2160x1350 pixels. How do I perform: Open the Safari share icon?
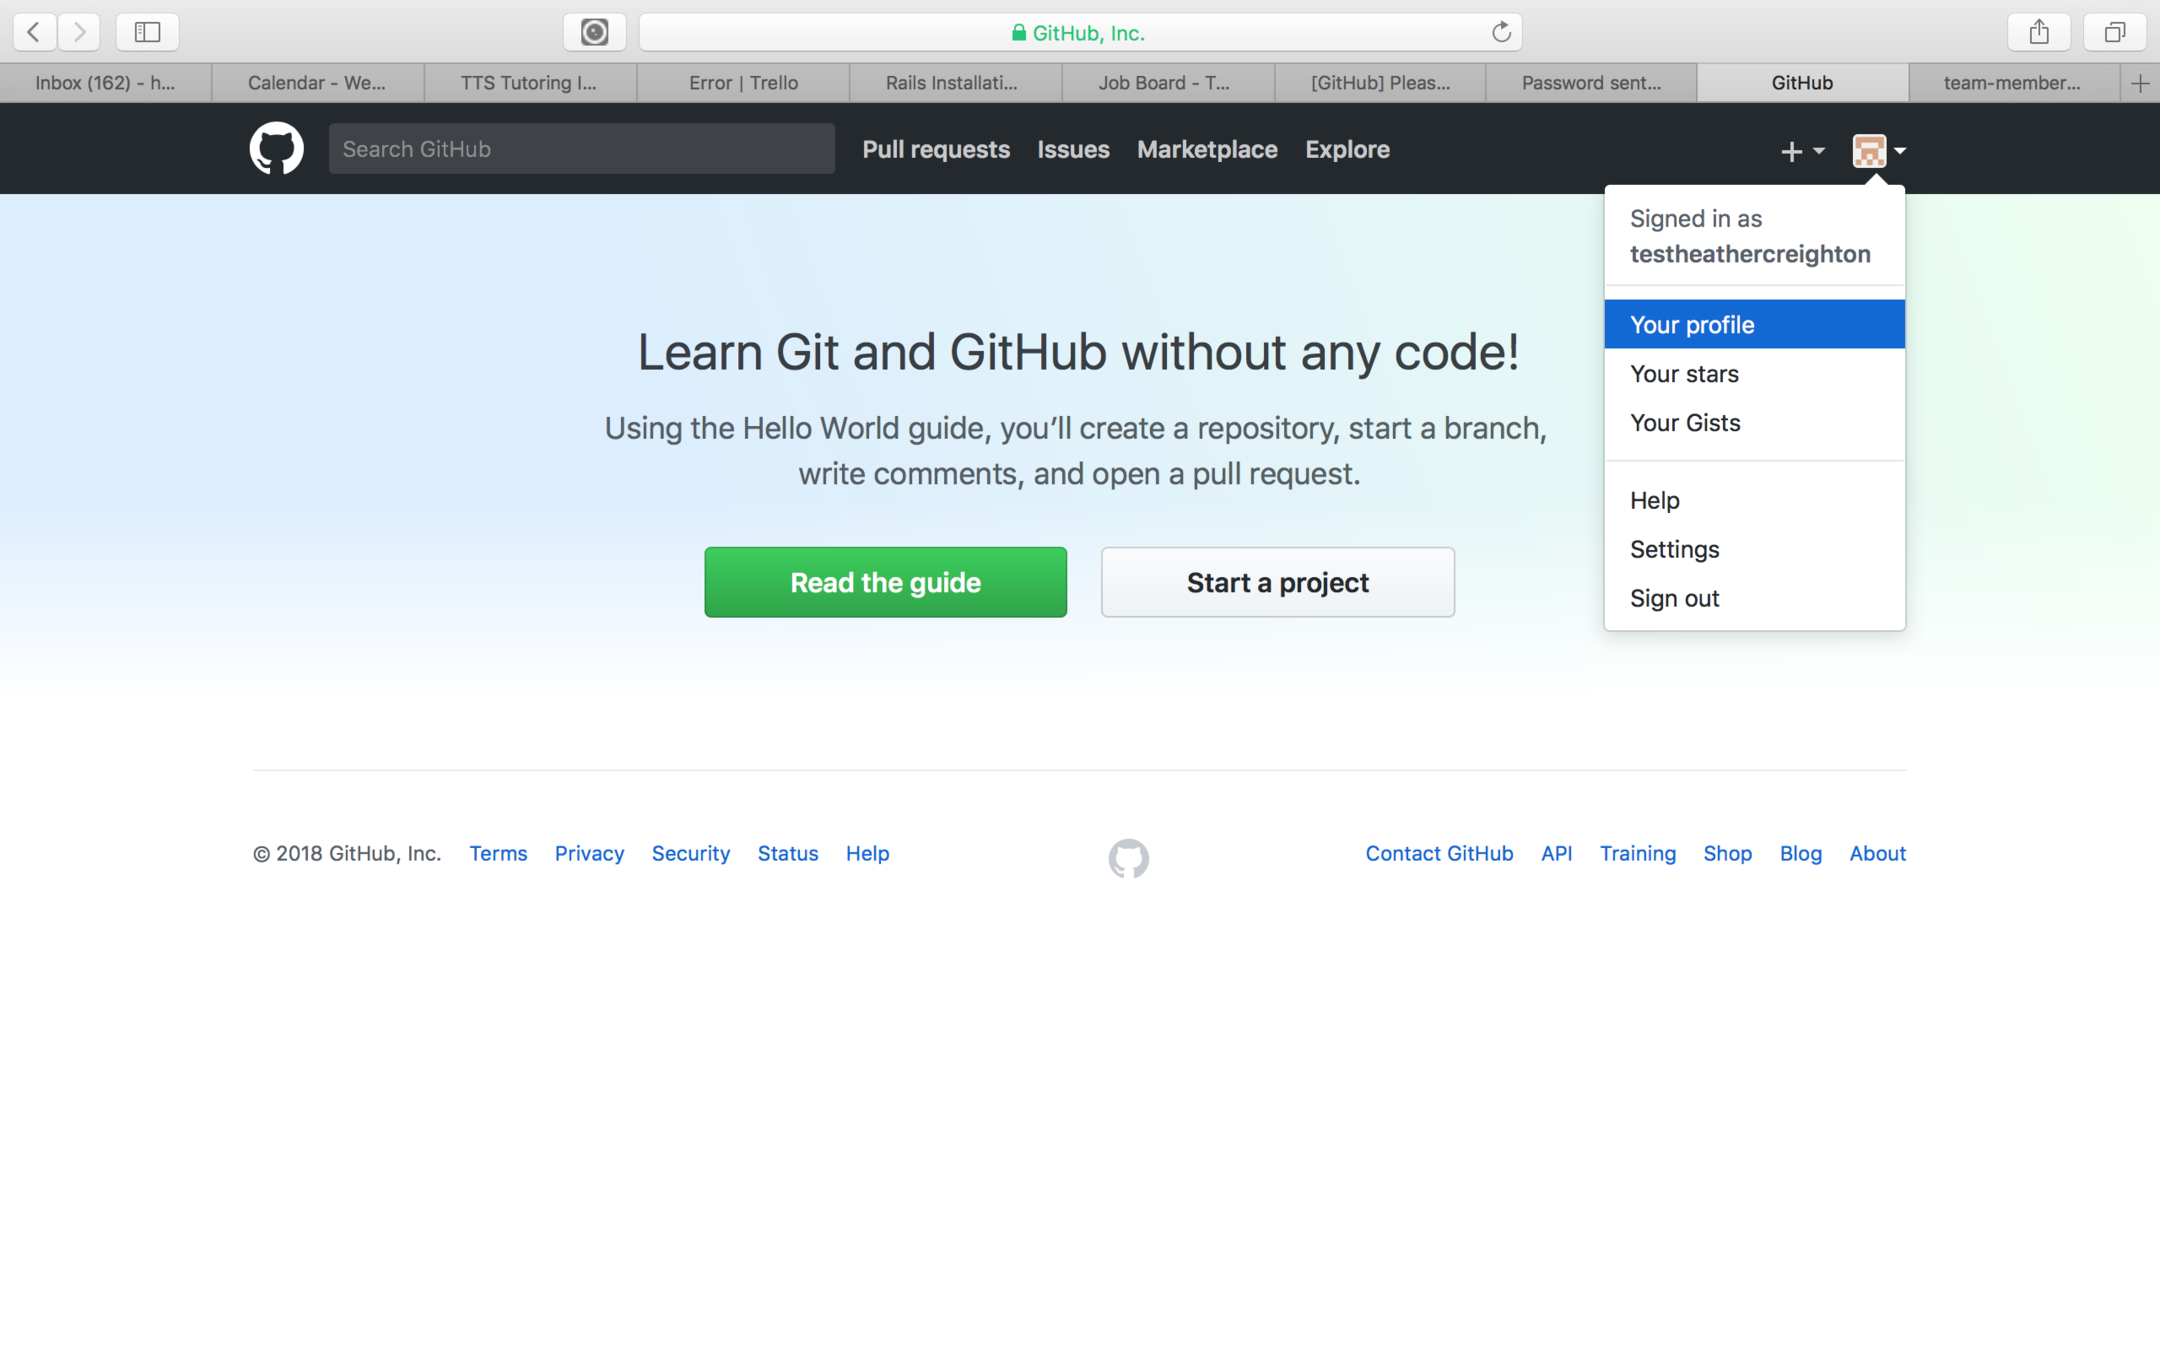coord(2039,32)
